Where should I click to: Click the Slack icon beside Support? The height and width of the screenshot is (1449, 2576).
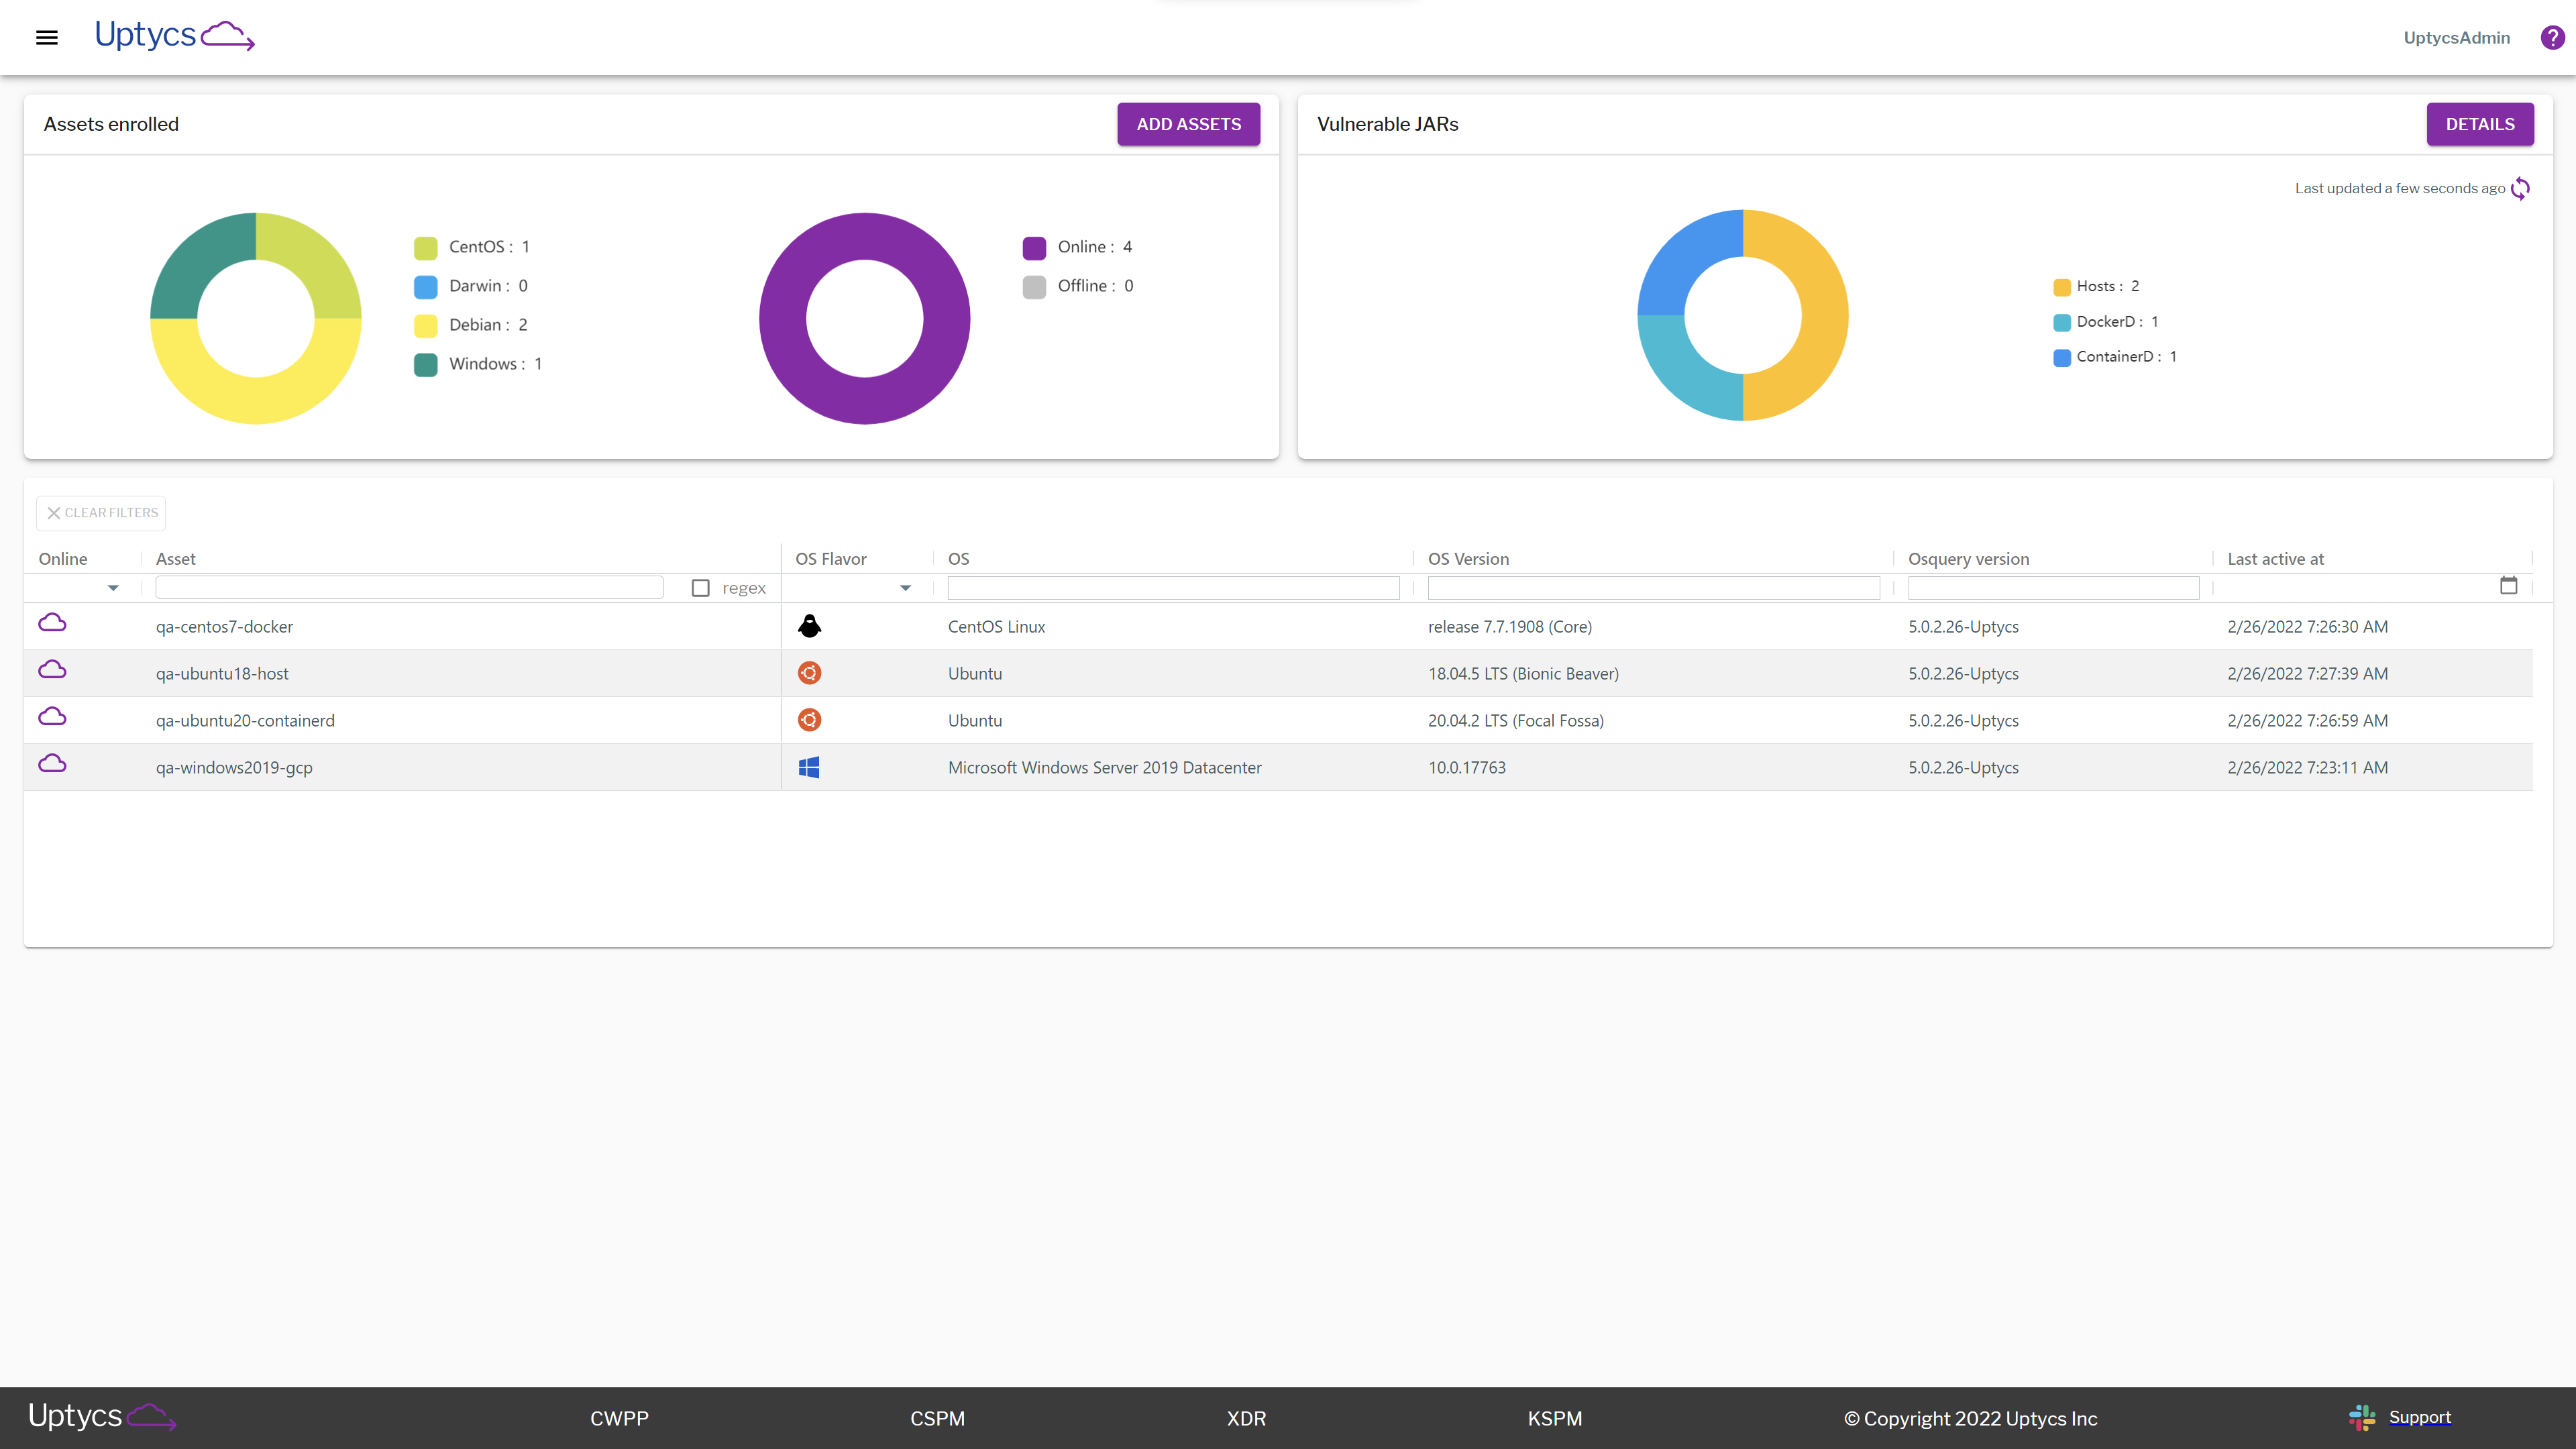tap(2362, 1417)
